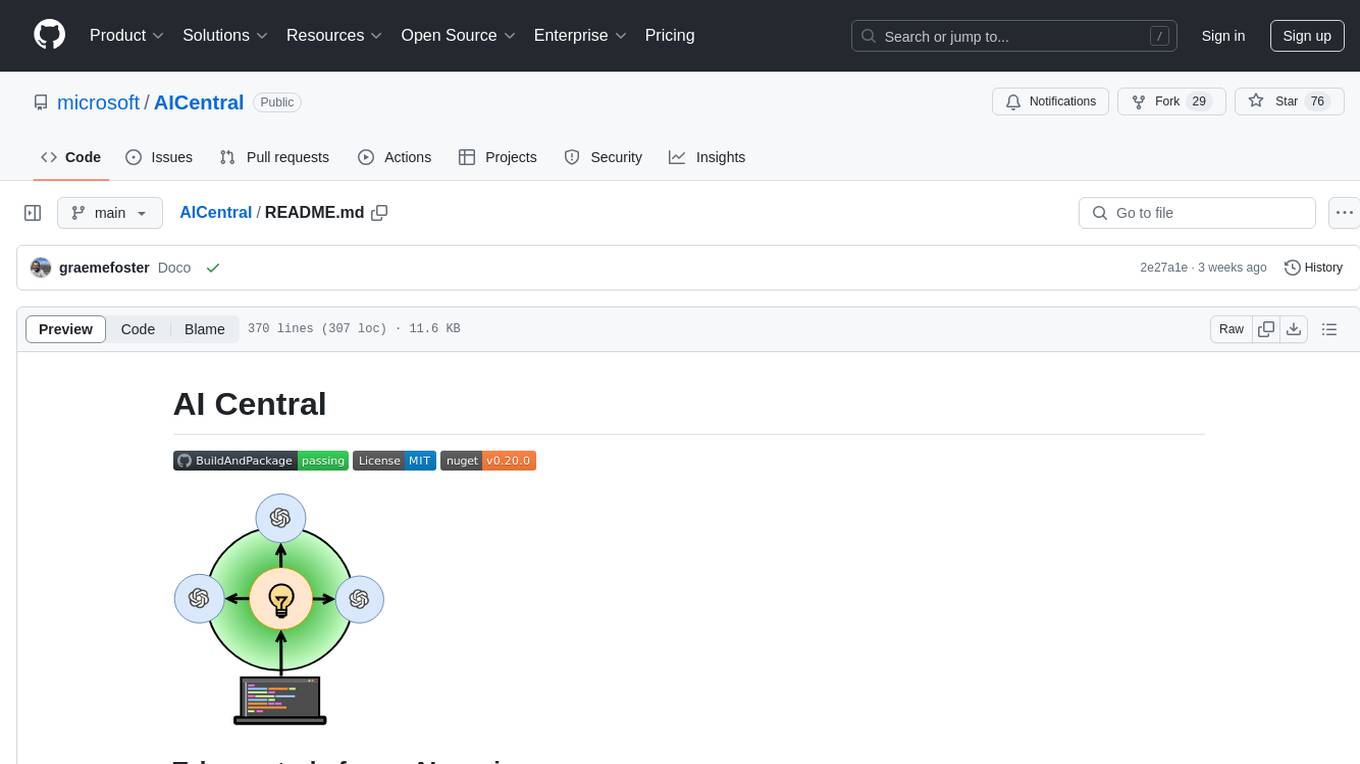Image resolution: width=1360 pixels, height=764 pixels.
Task: Open the Raw file view
Action: 1231,329
